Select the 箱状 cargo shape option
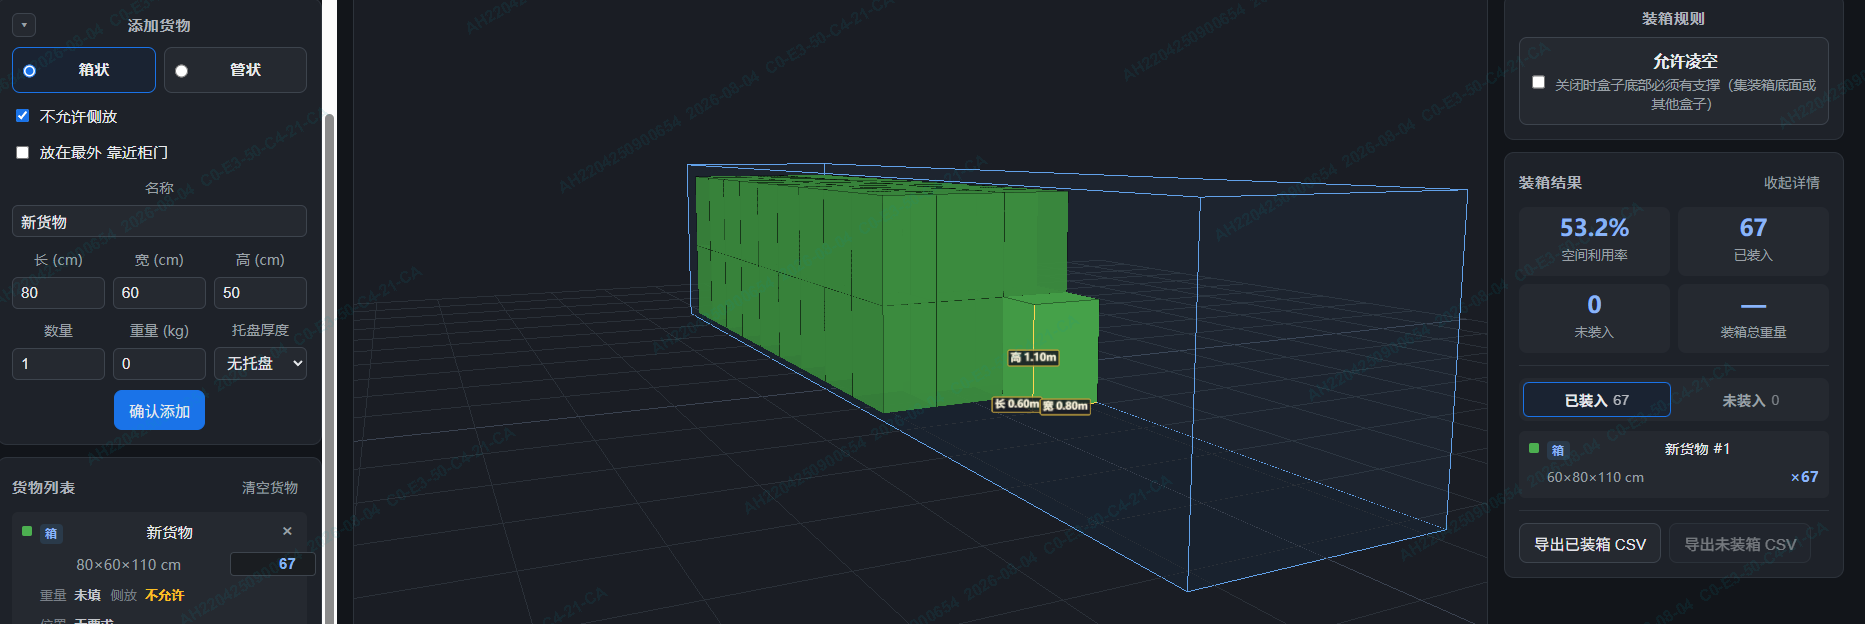The width and height of the screenshot is (1865, 624). [84, 70]
